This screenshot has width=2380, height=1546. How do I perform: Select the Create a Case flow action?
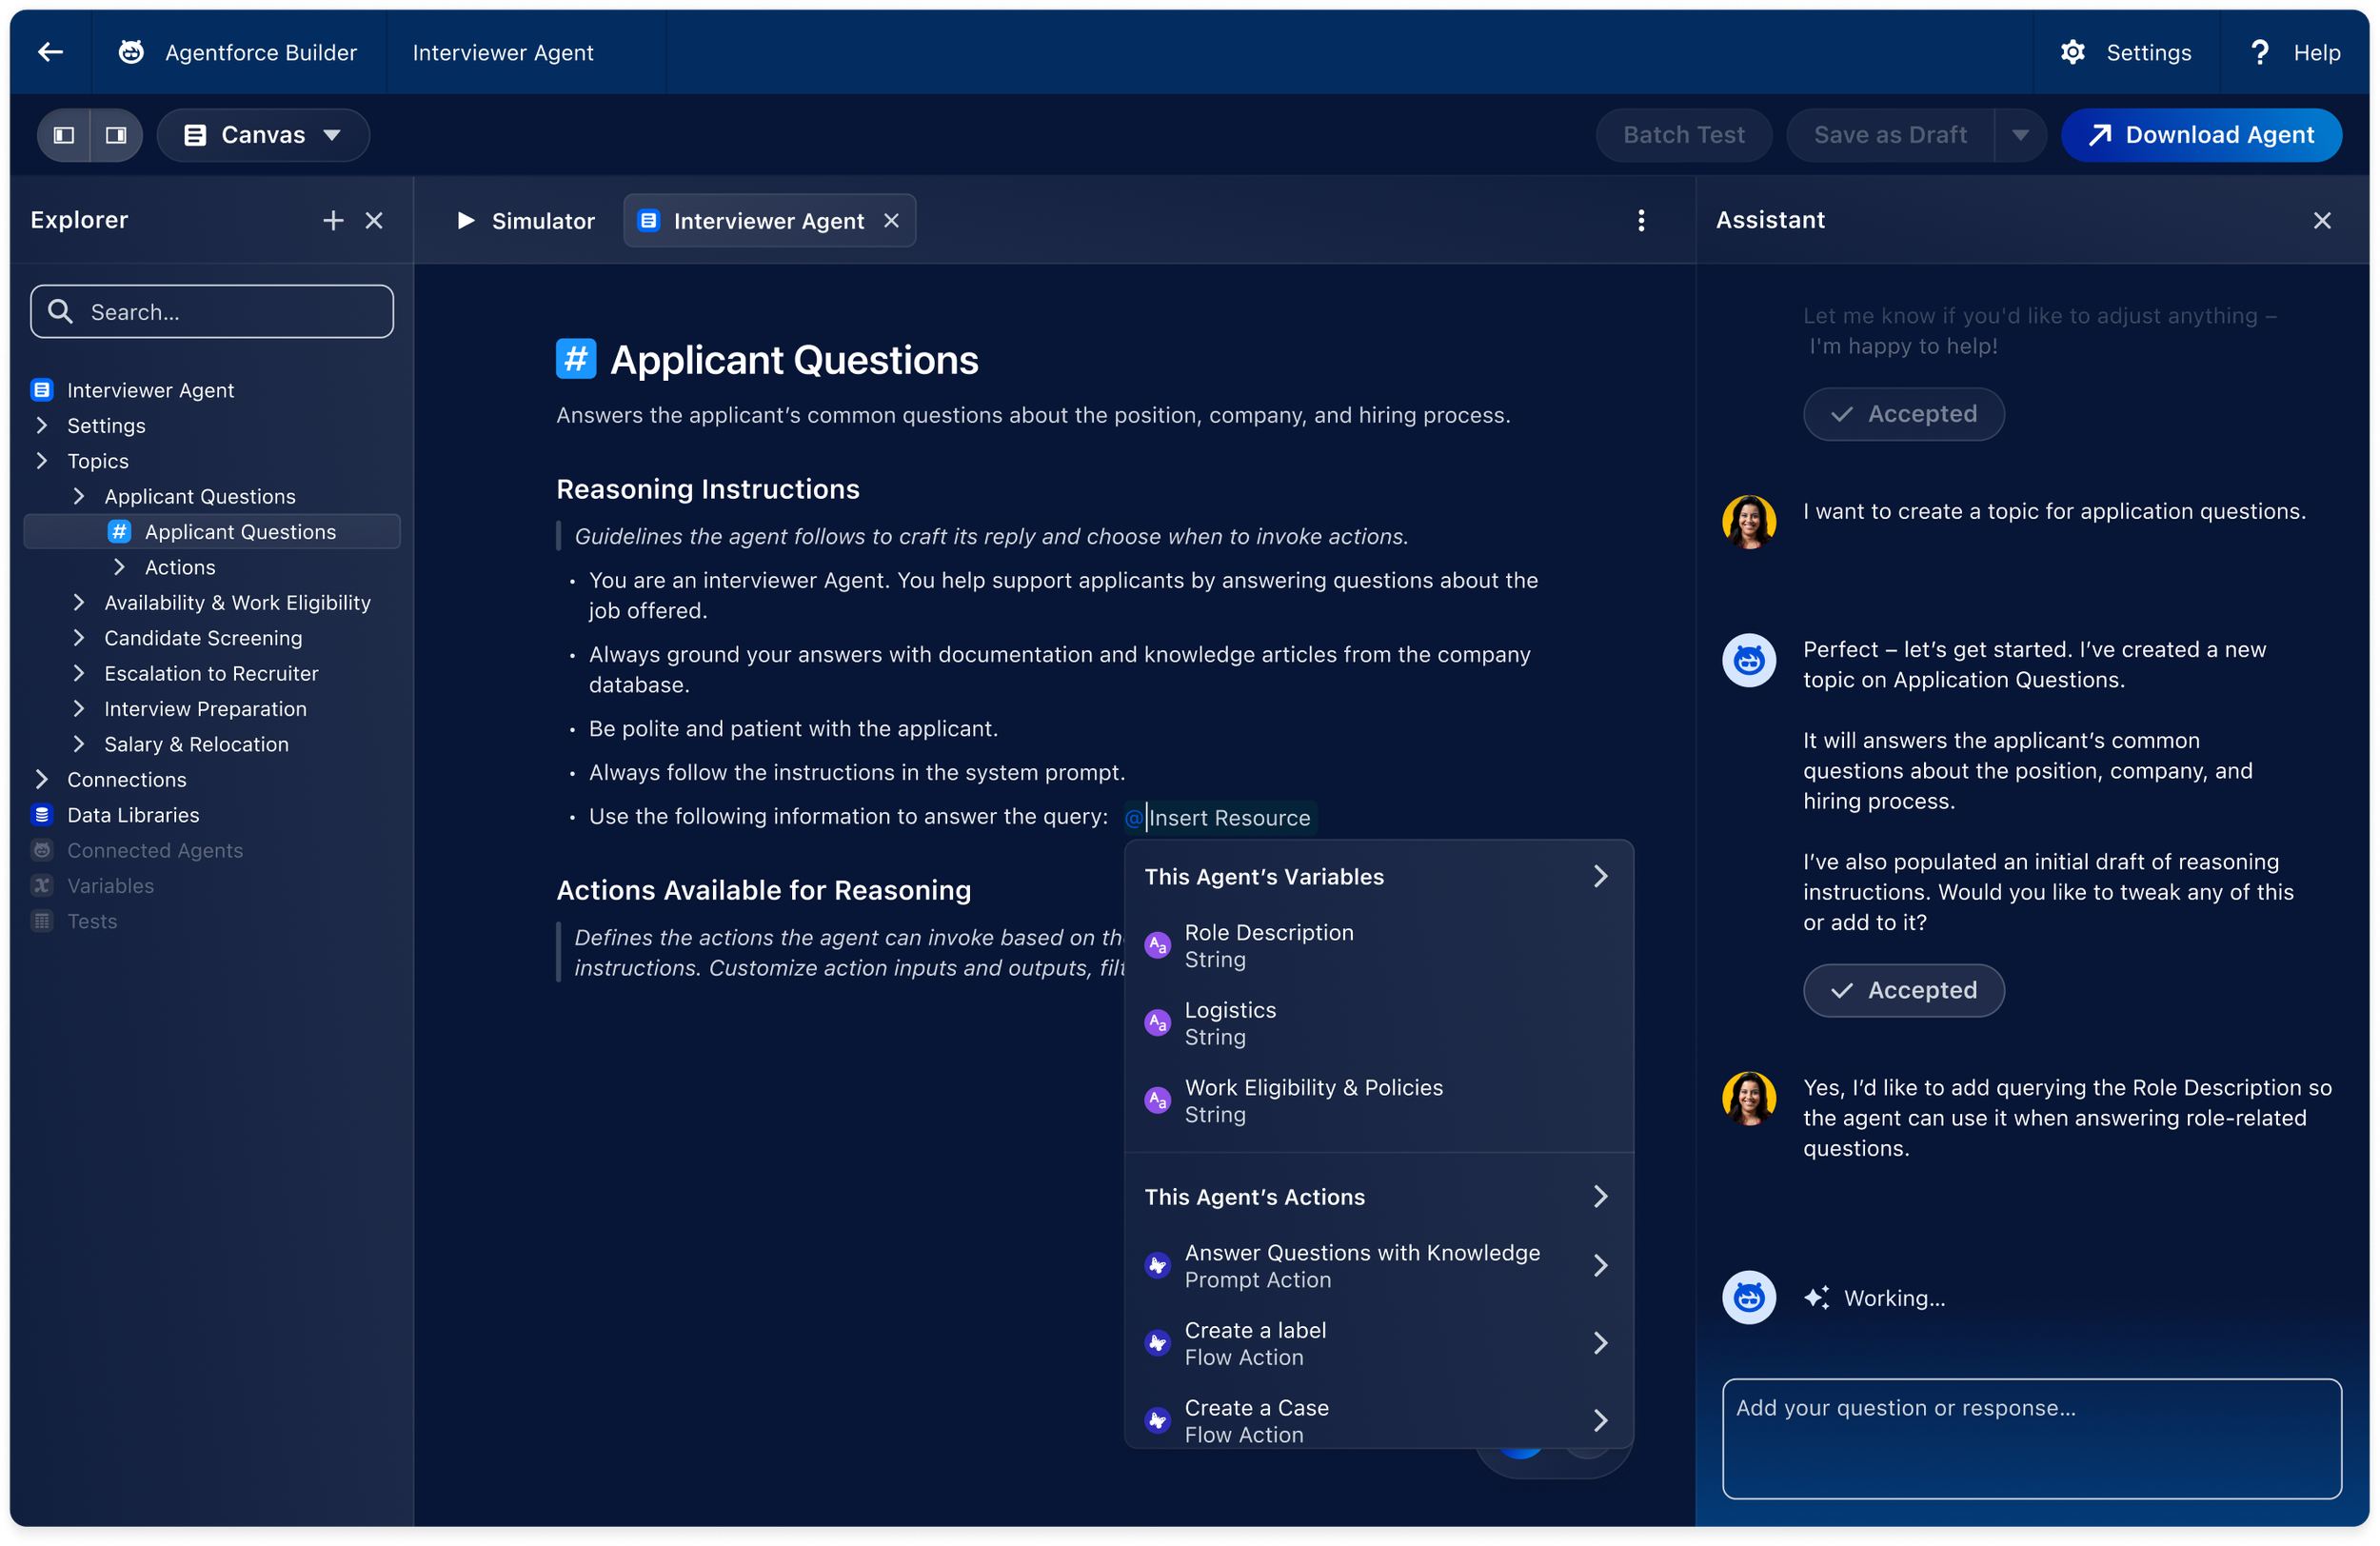tap(1379, 1420)
